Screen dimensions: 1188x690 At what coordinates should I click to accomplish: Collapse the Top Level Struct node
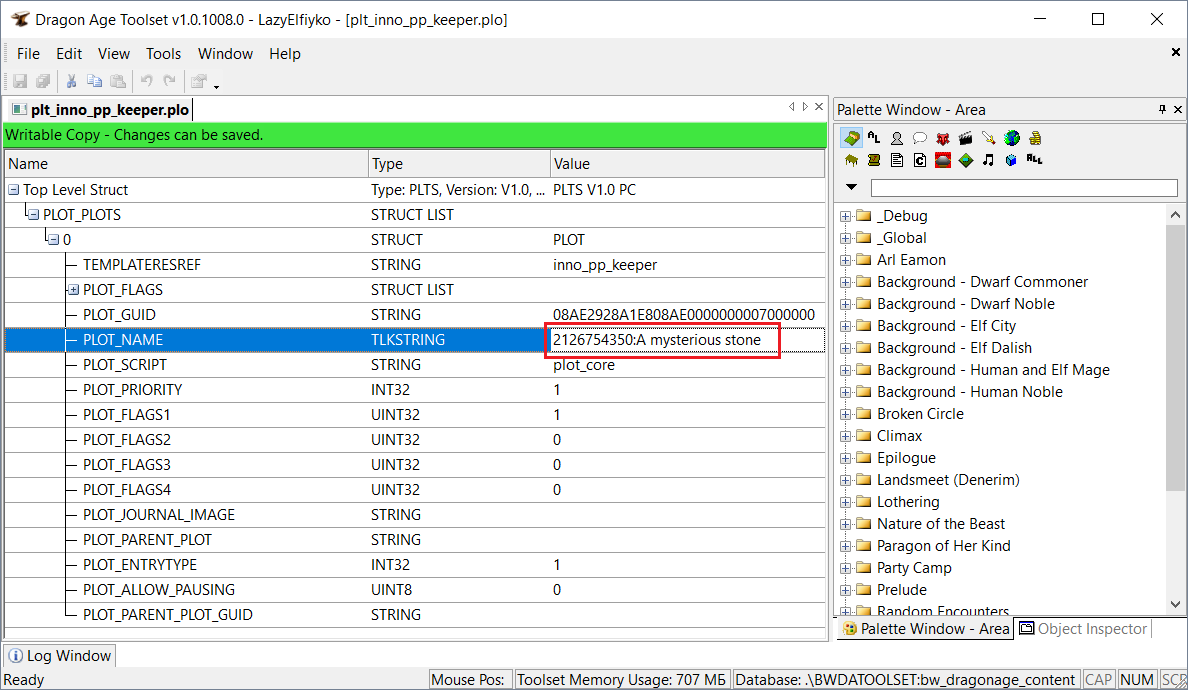14,190
